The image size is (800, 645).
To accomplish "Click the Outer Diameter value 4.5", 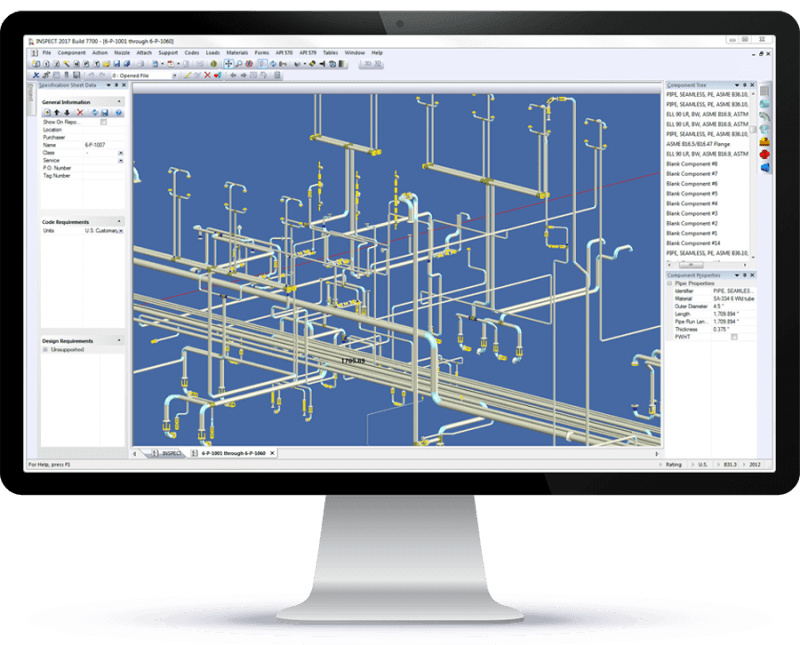I will coord(718,306).
